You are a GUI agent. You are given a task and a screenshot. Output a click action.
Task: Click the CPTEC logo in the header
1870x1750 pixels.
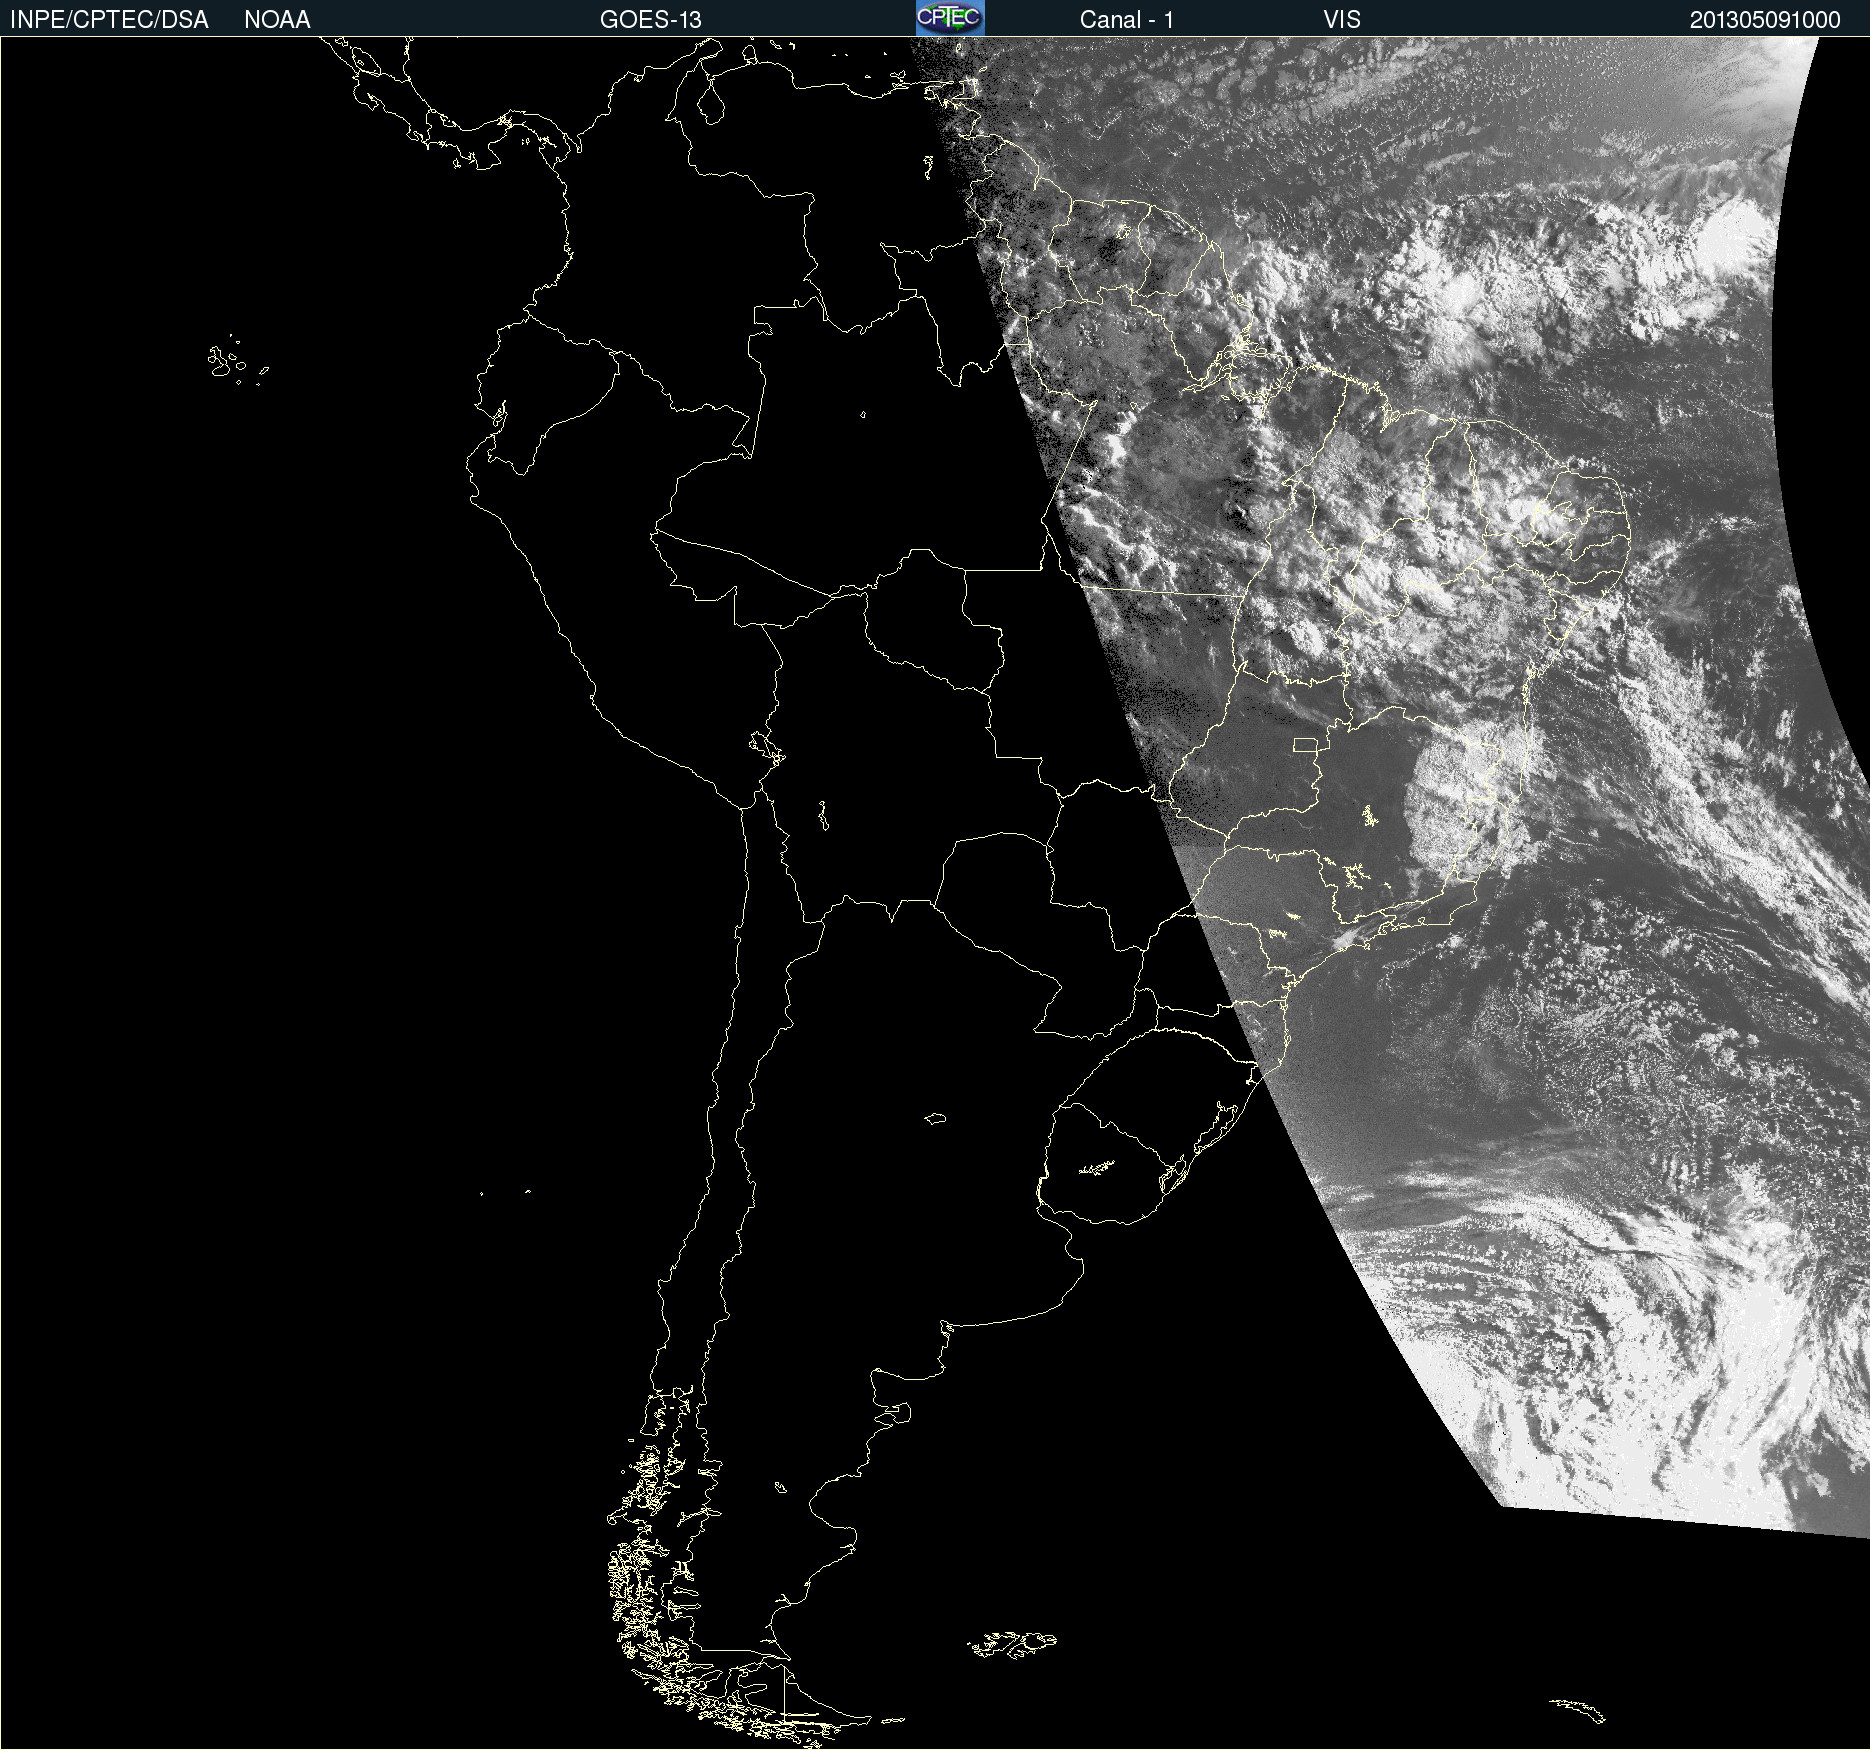tap(950, 18)
